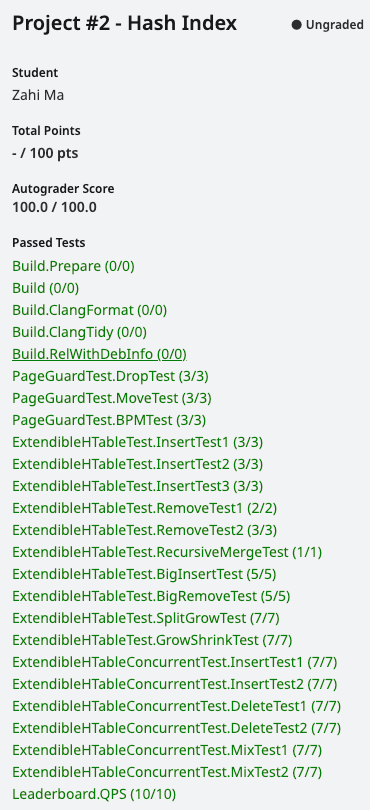
Task: View ExtendibleHTableTest.RecursiveMergeTest result
Action: click(x=167, y=552)
